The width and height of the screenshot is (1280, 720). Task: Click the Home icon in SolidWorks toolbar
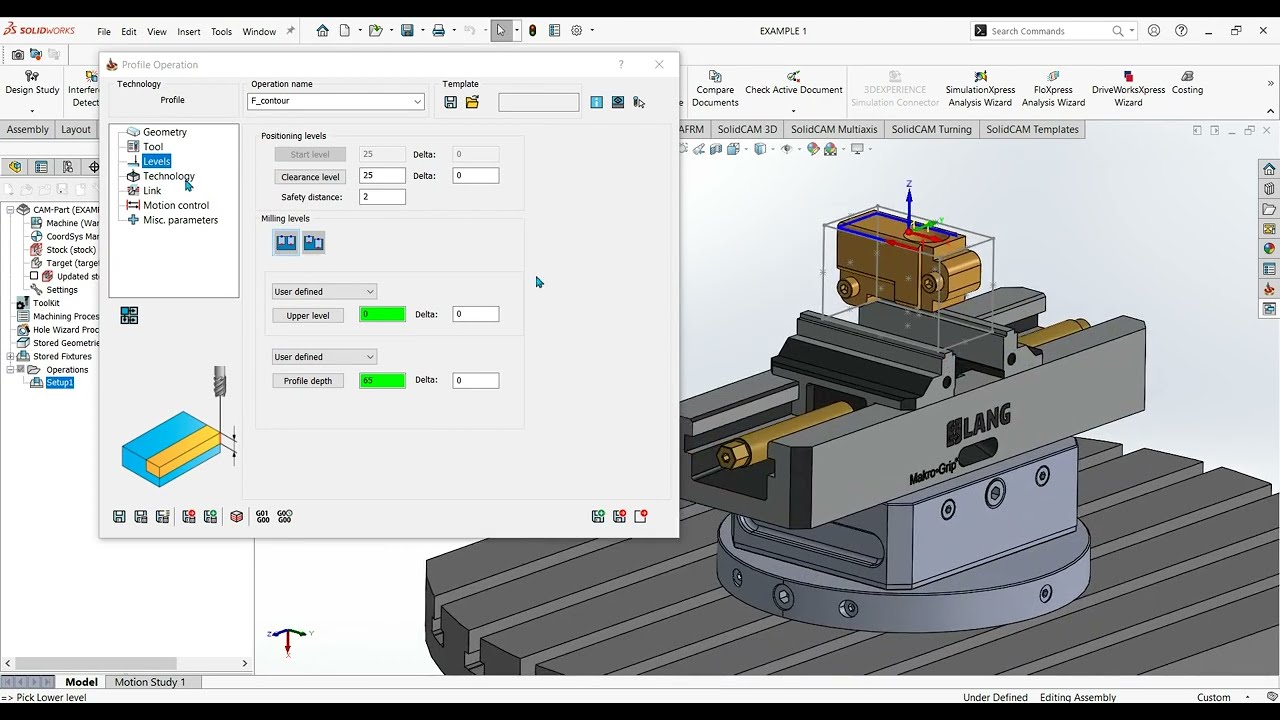point(322,31)
